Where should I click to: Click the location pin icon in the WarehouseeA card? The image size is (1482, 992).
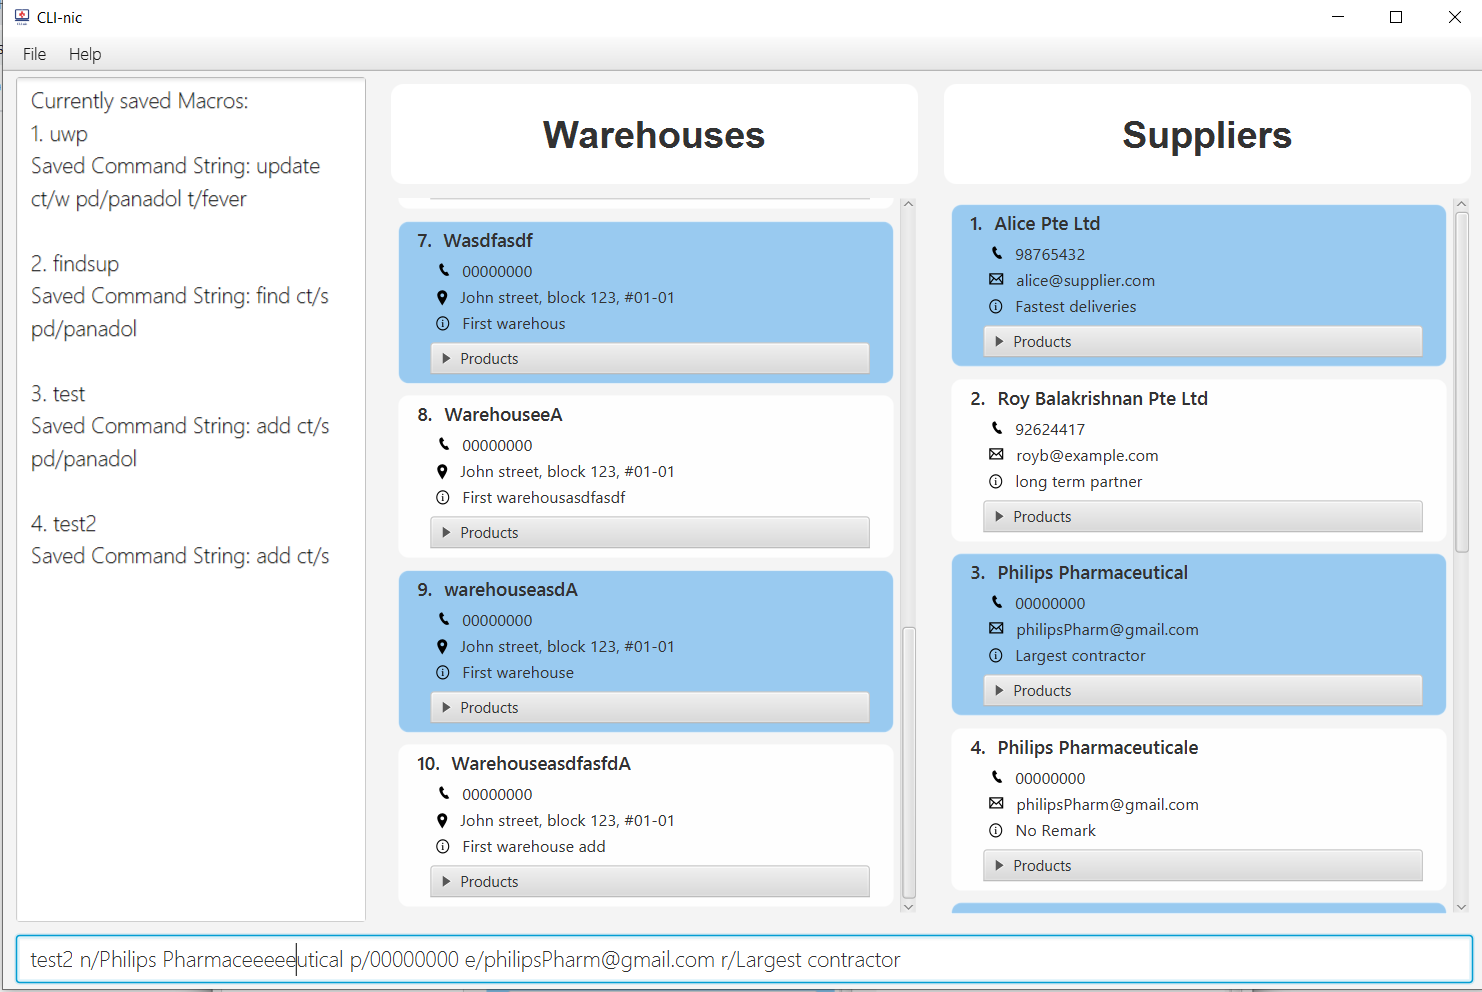pos(442,471)
